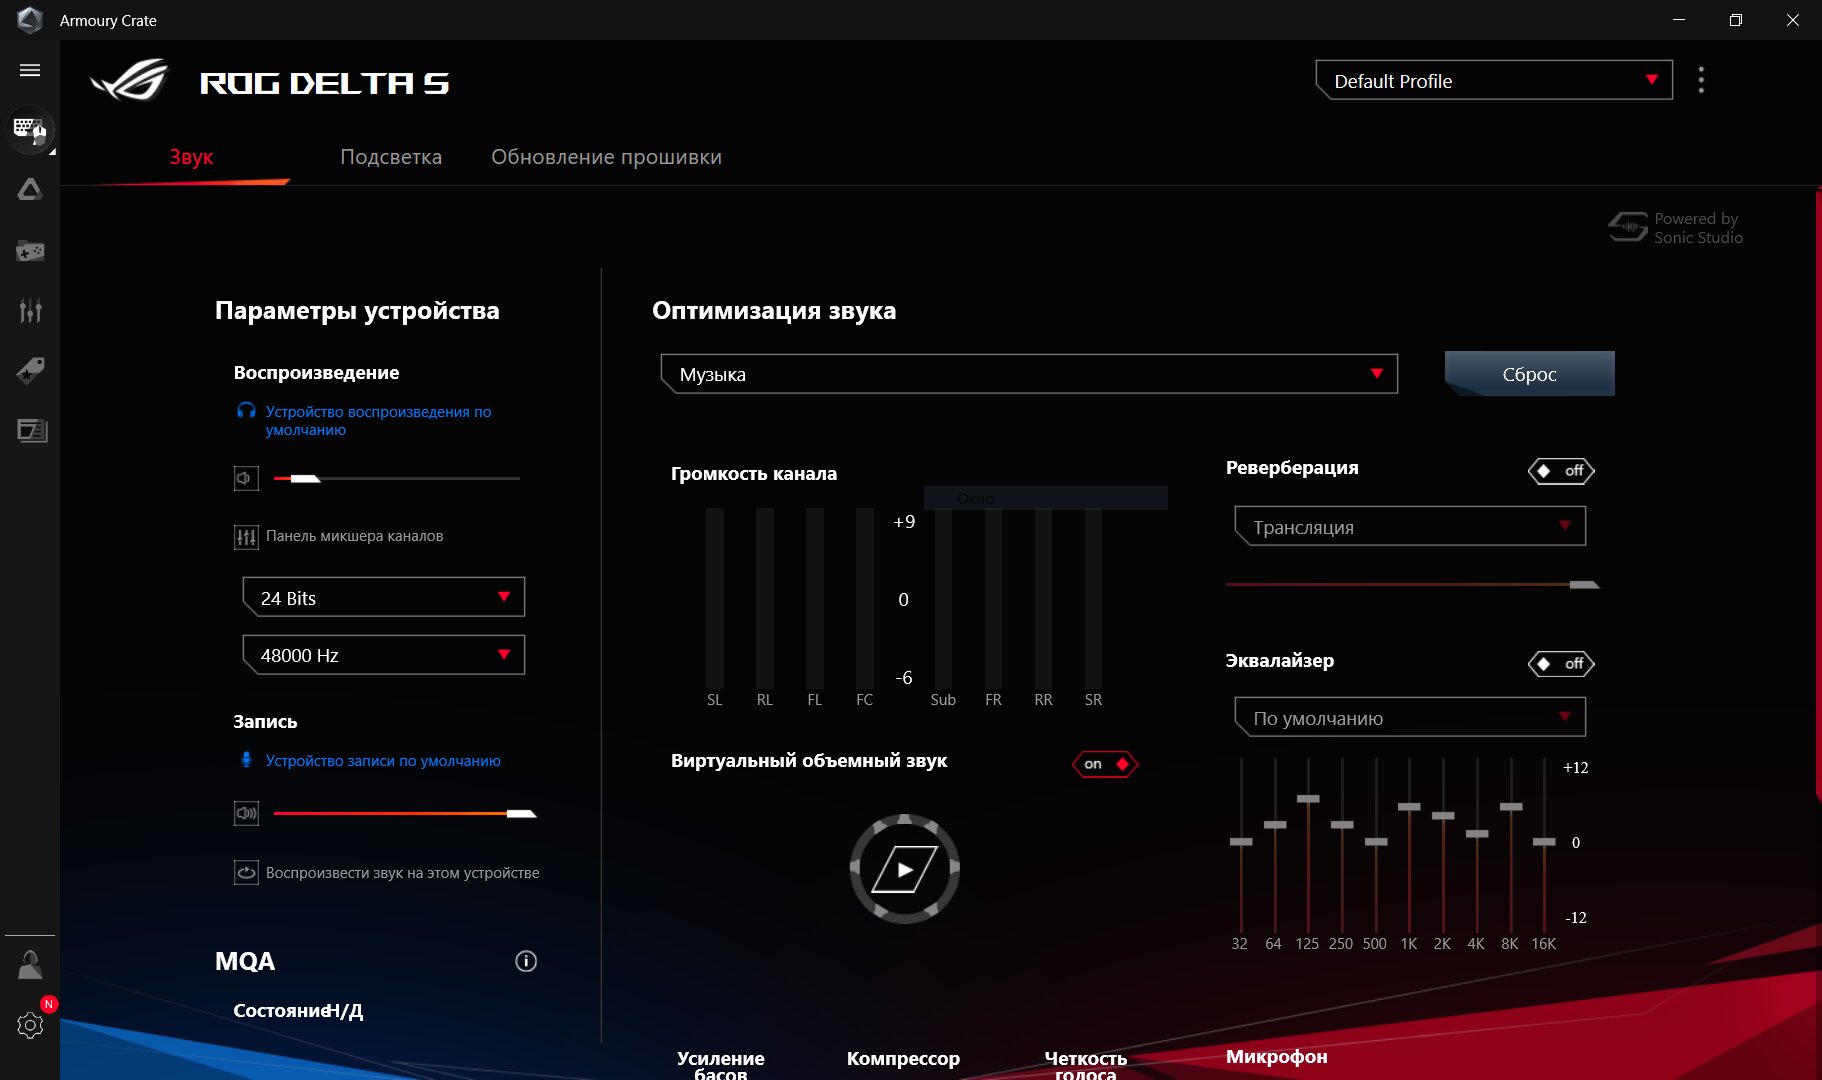Click the SL channel volume bar
Screen dimensions: 1822x1080
(715, 598)
